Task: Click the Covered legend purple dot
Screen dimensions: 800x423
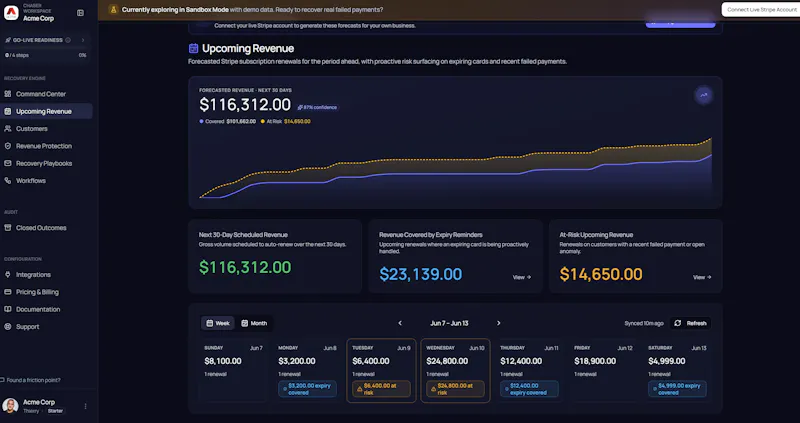Action: [x=202, y=121]
